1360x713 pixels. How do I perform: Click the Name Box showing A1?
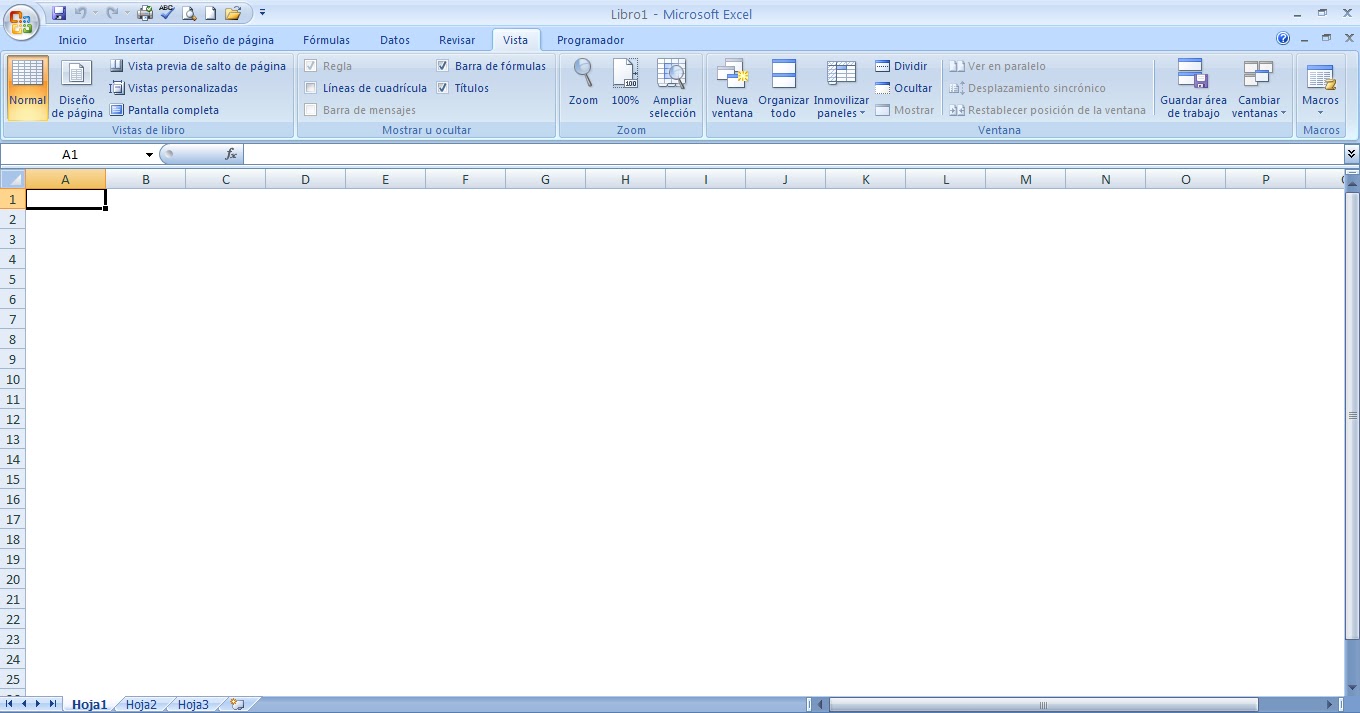pyautogui.click(x=70, y=155)
